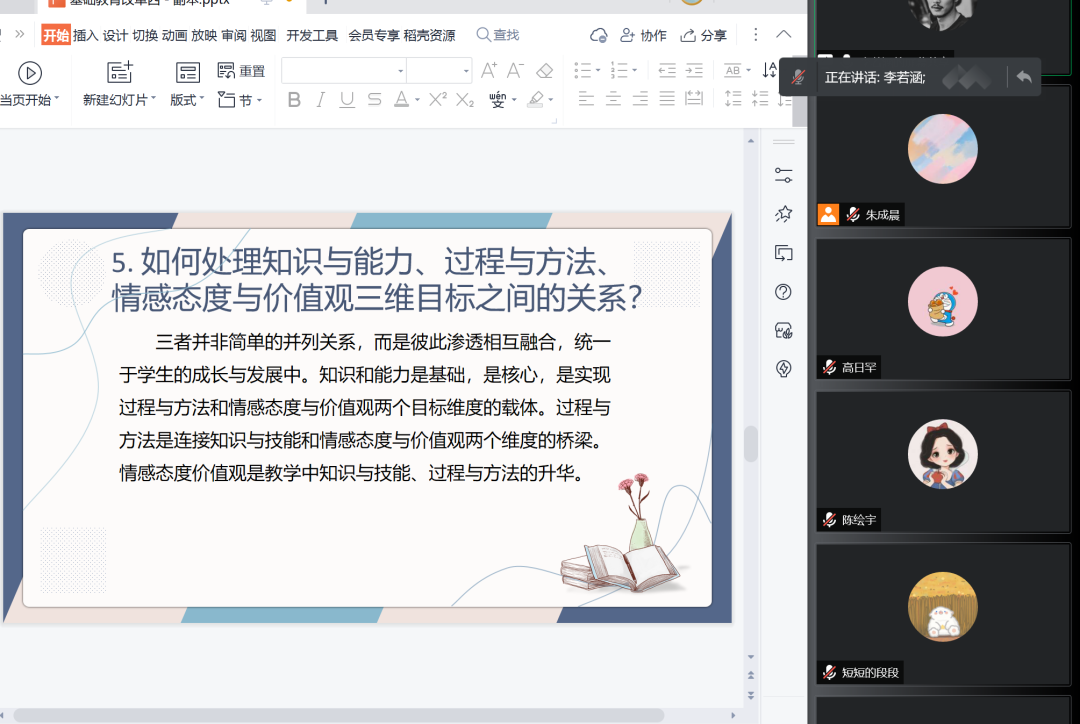Click the 分享 share button
The image size is (1080, 724).
(x=704, y=35)
